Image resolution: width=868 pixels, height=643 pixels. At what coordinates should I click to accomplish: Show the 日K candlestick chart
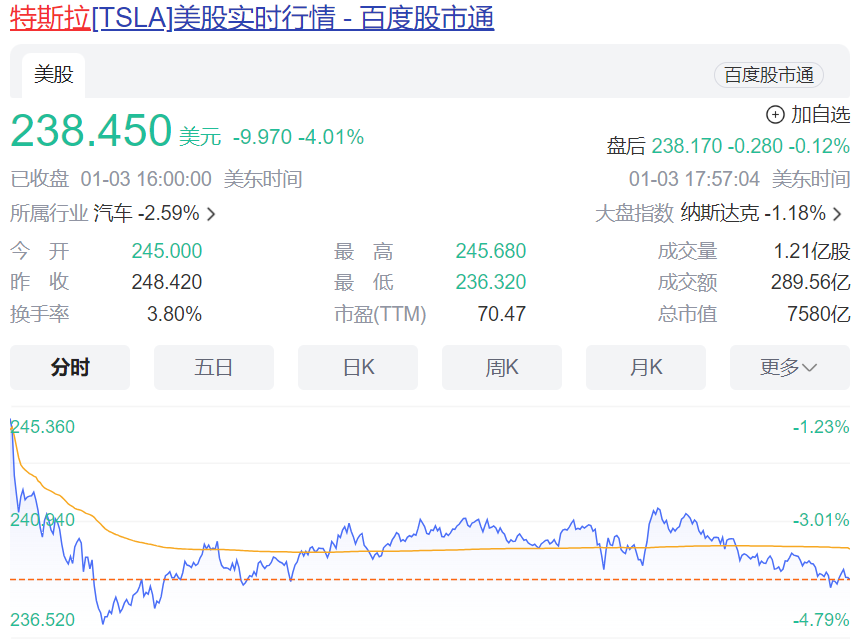point(358,367)
